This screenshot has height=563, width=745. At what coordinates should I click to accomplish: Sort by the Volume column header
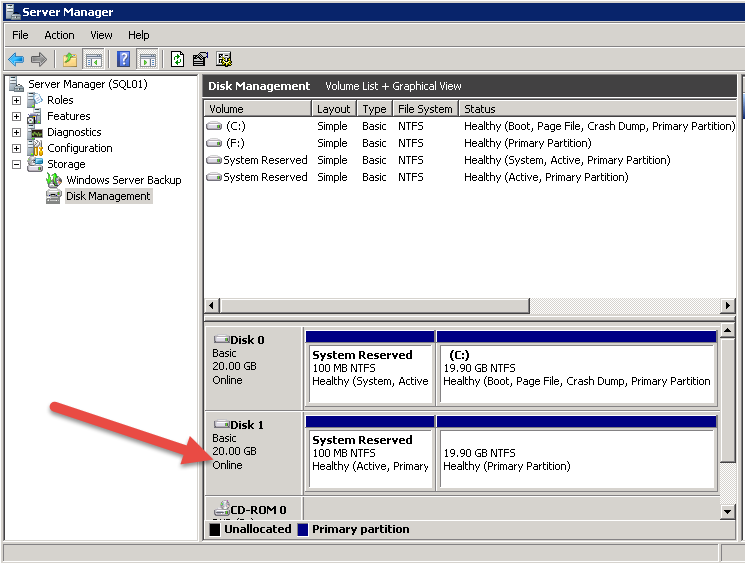[x=258, y=109]
